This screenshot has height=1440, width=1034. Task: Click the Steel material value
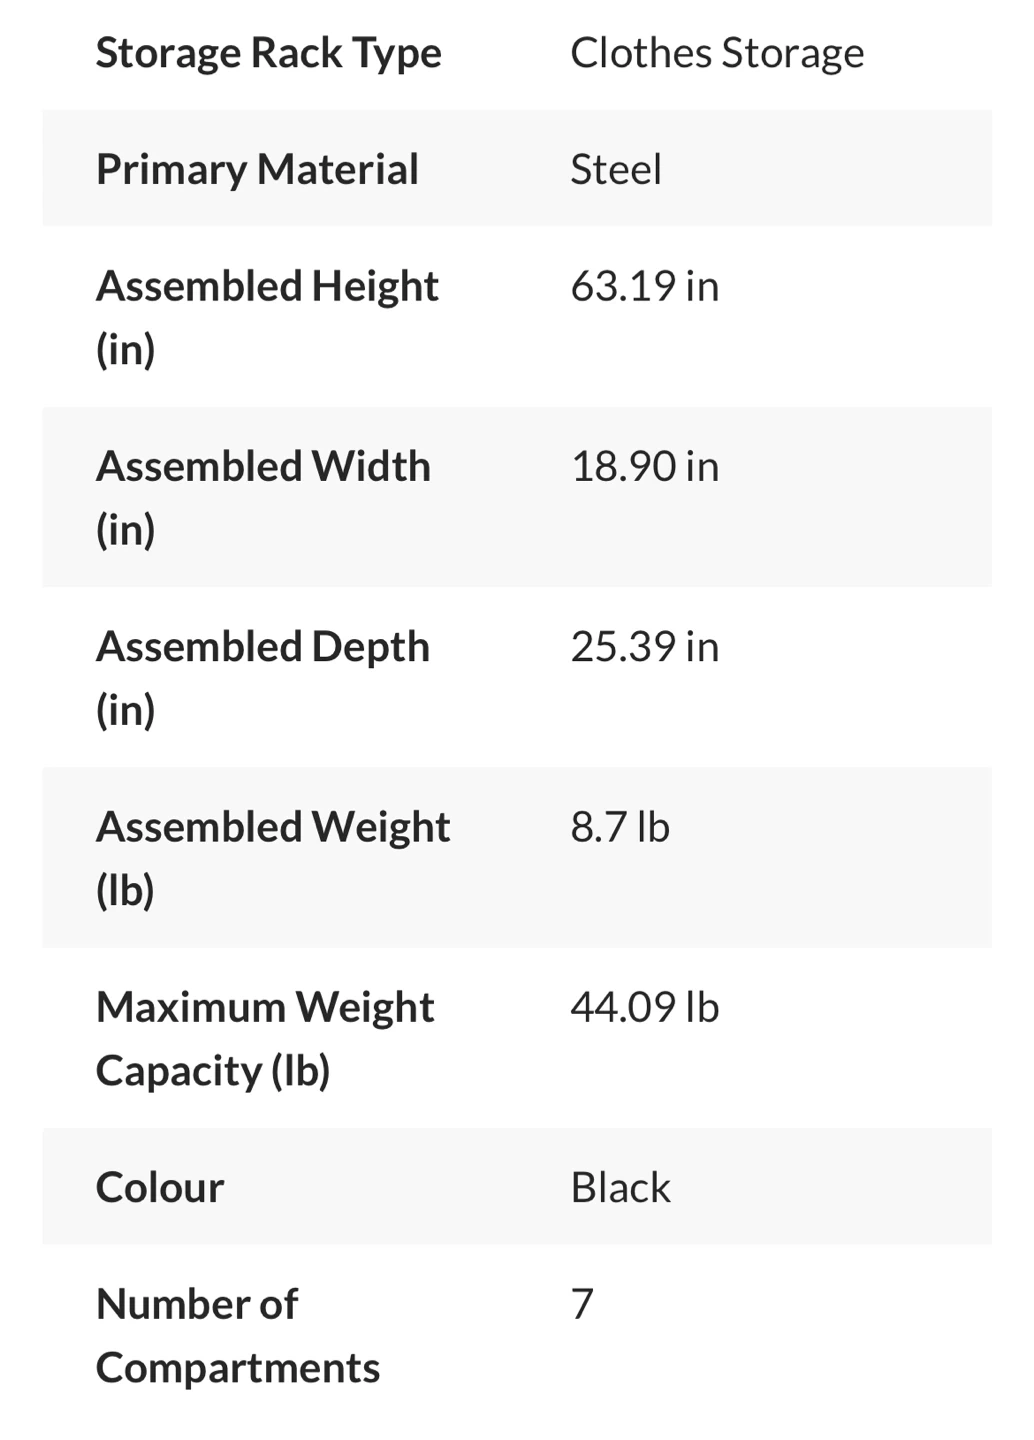coord(616,169)
